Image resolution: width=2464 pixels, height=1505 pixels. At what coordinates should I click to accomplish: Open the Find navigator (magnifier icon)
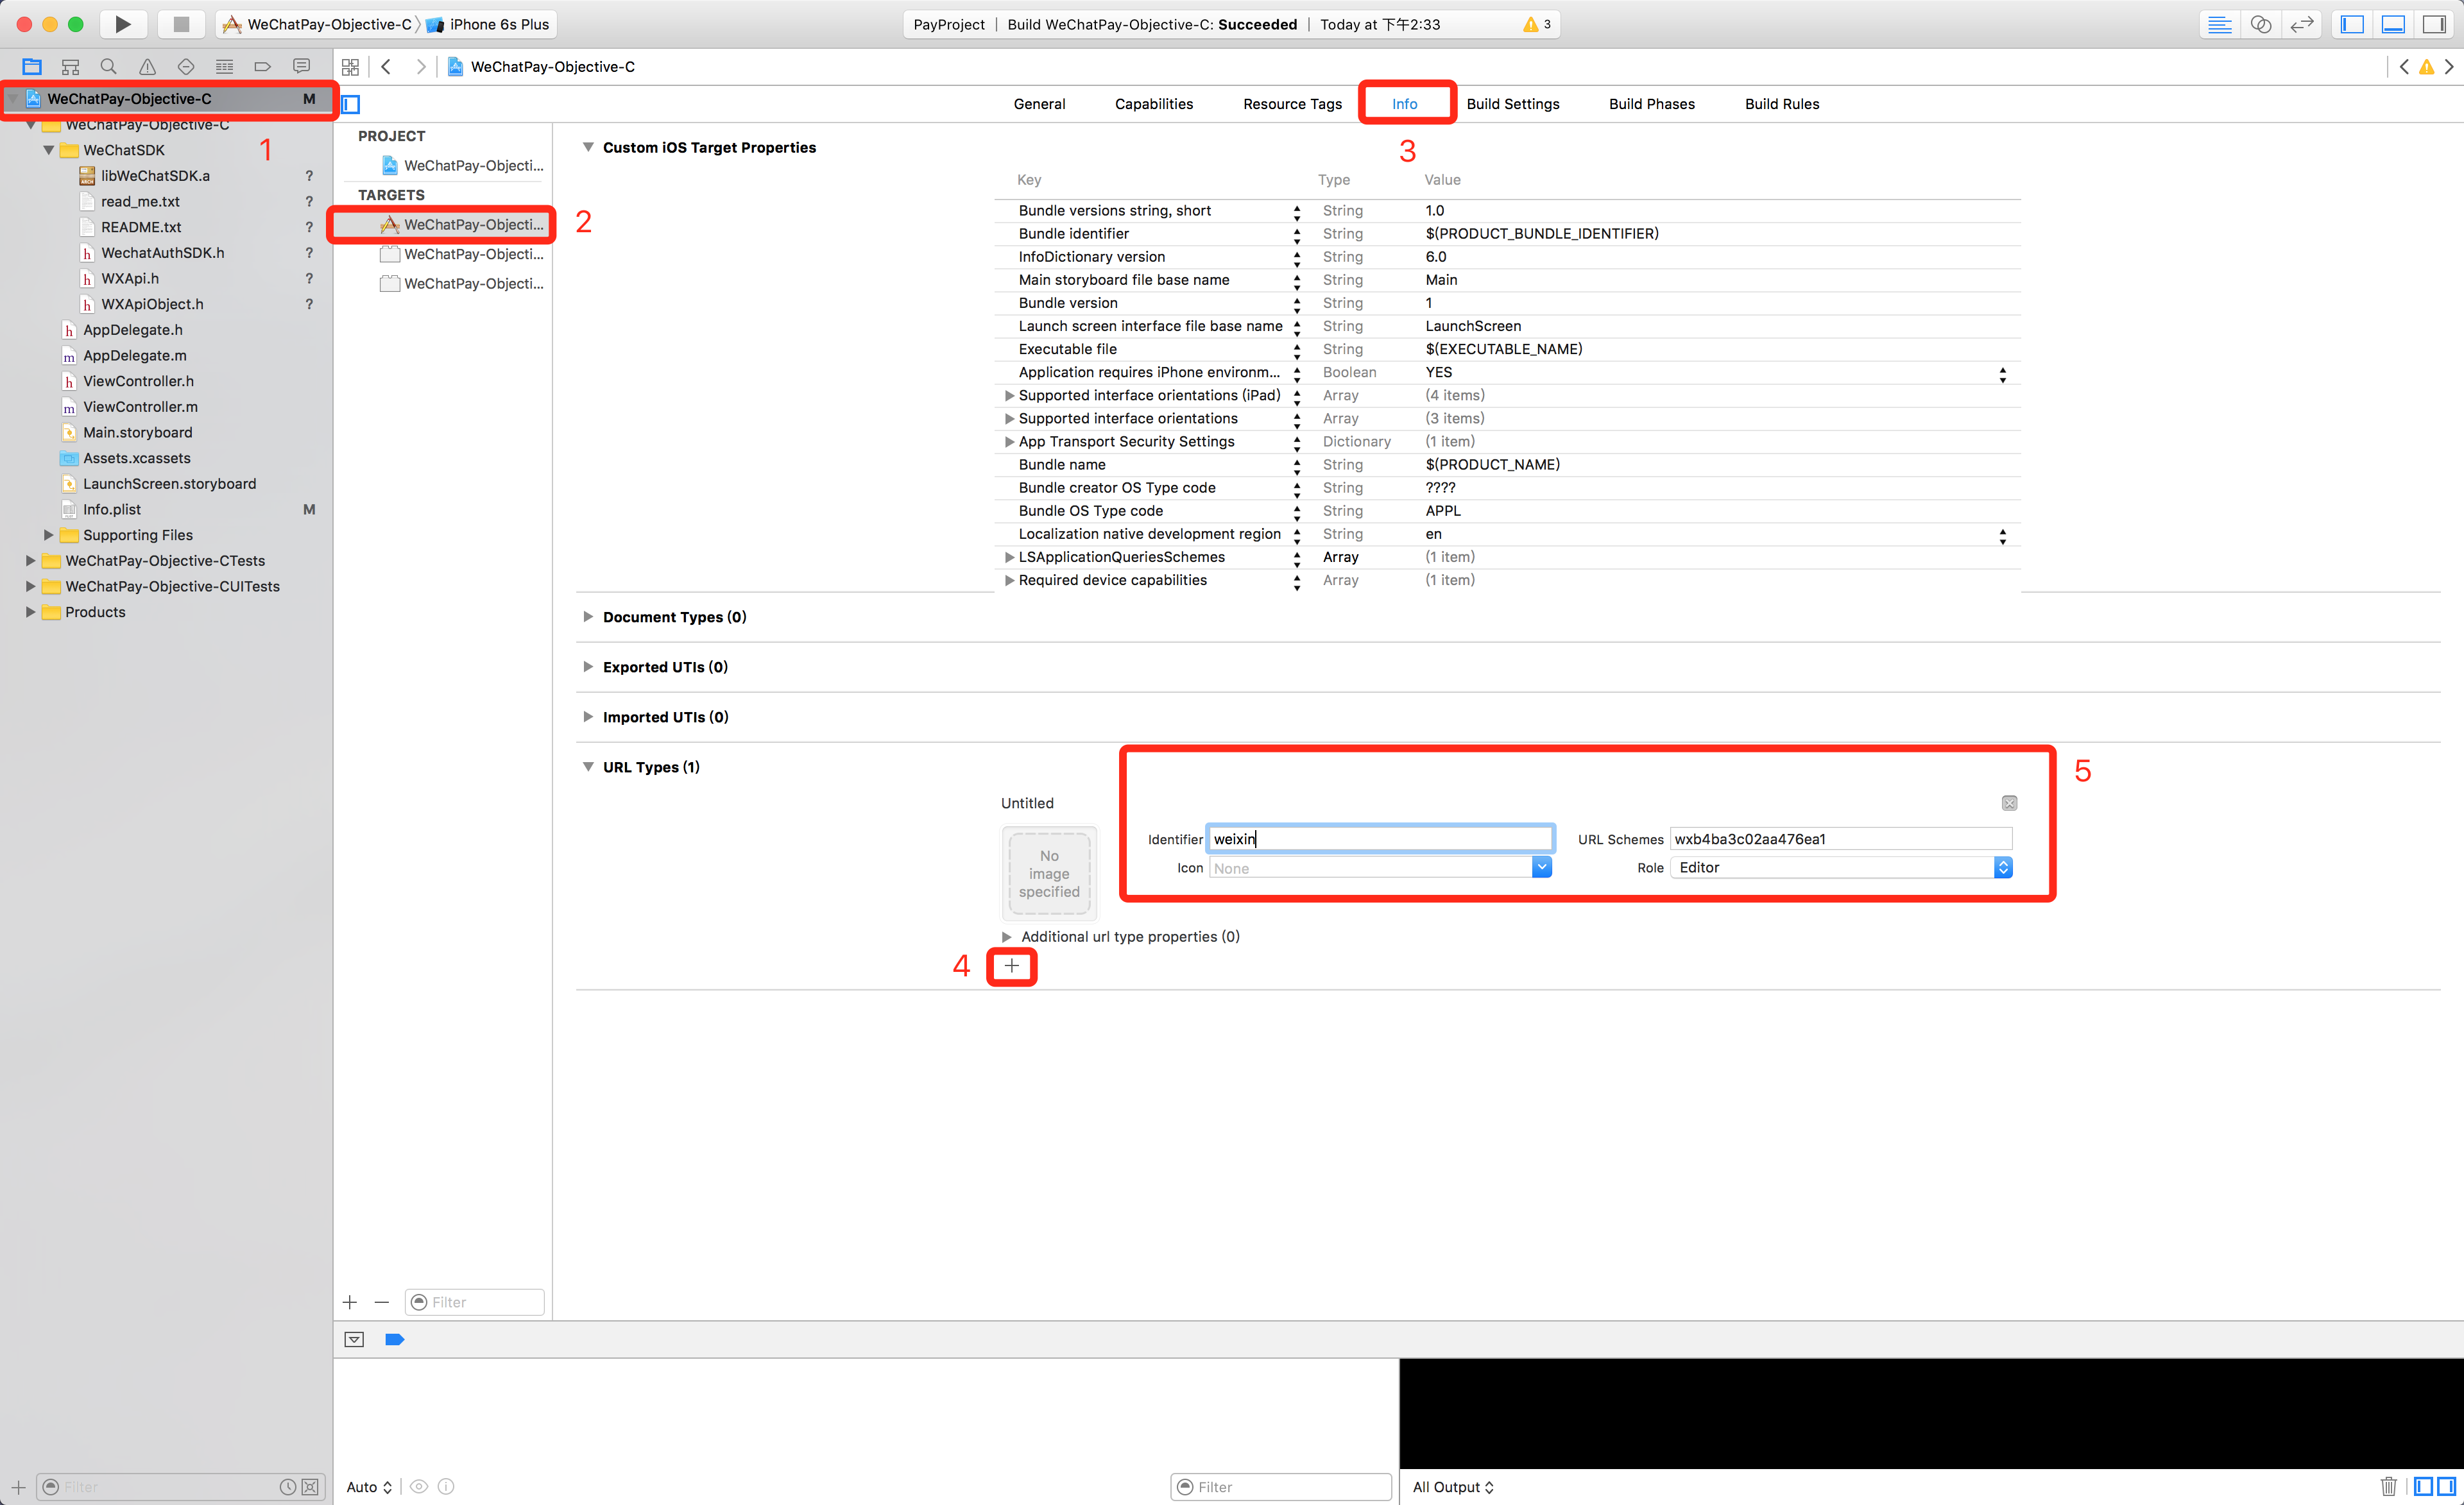pyautogui.click(x=108, y=67)
